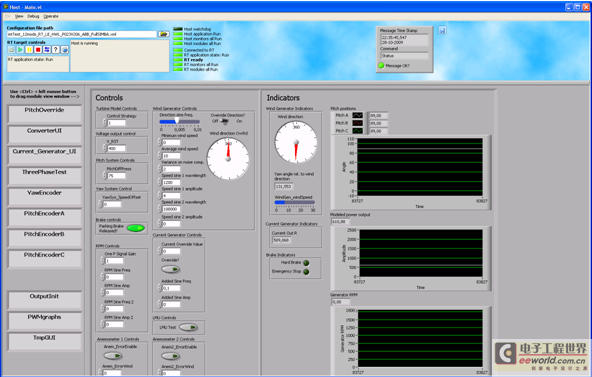Click the Hard Brake indicator LED
The image size is (592, 377).
click(x=306, y=263)
